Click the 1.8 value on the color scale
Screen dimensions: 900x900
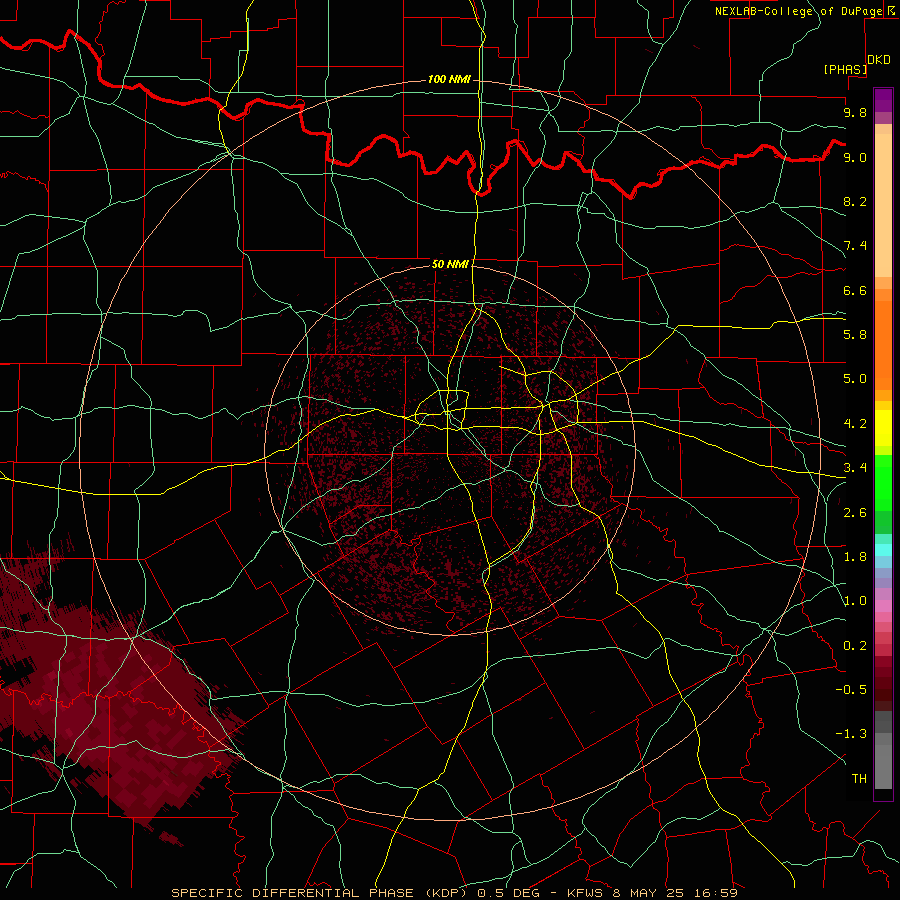point(855,557)
